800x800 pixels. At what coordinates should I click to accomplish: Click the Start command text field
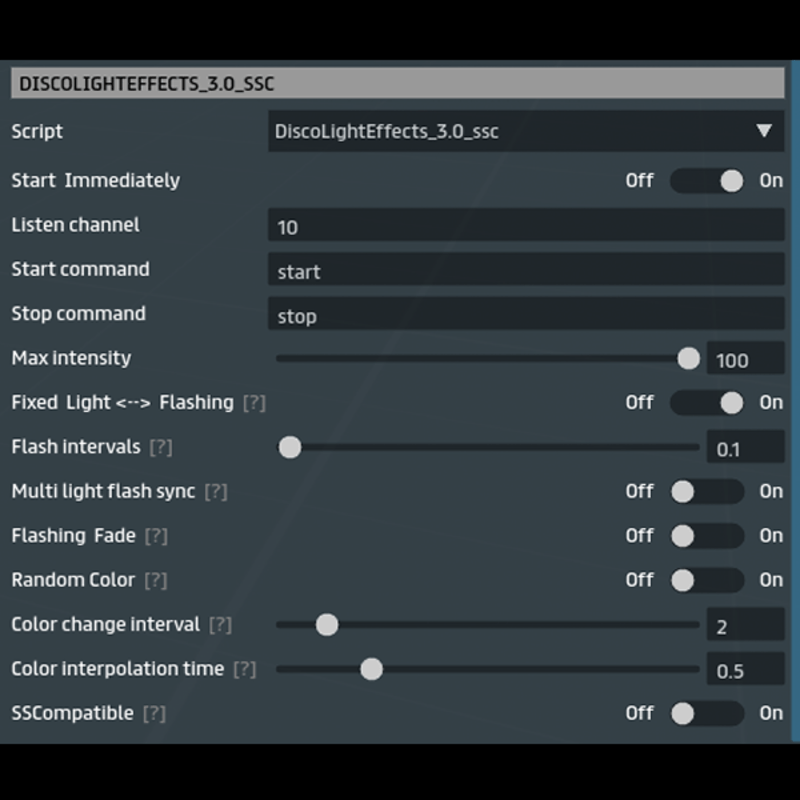tap(525, 271)
